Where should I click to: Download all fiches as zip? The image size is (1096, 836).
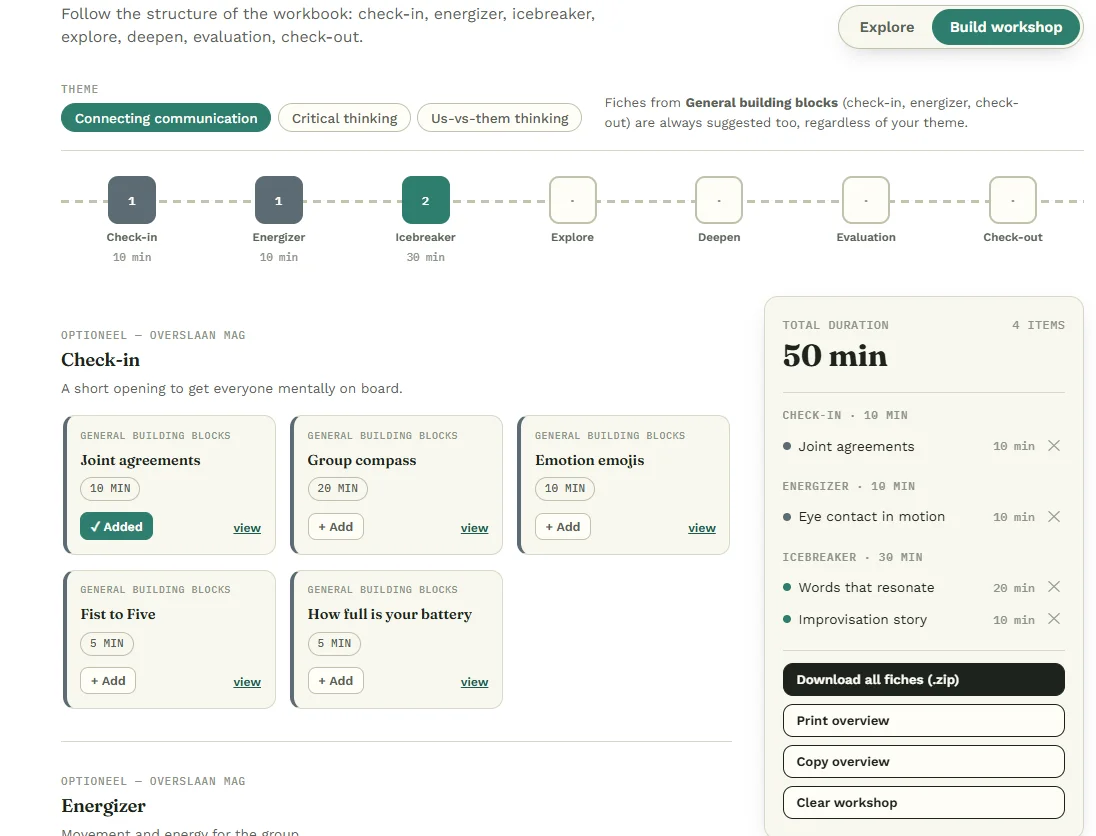coord(923,679)
